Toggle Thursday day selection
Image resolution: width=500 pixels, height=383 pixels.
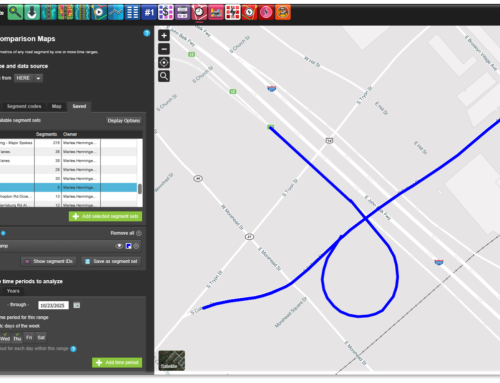point(17,337)
